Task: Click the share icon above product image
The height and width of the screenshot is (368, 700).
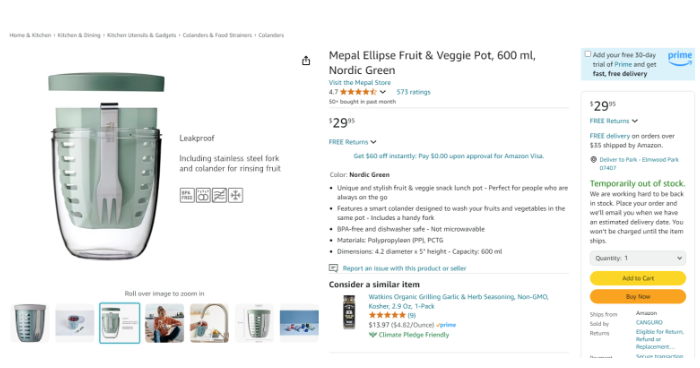Action: pyautogui.click(x=306, y=60)
